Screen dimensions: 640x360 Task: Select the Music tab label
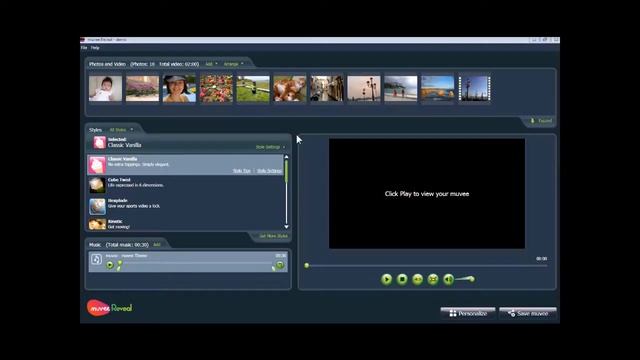pyautogui.click(x=95, y=245)
